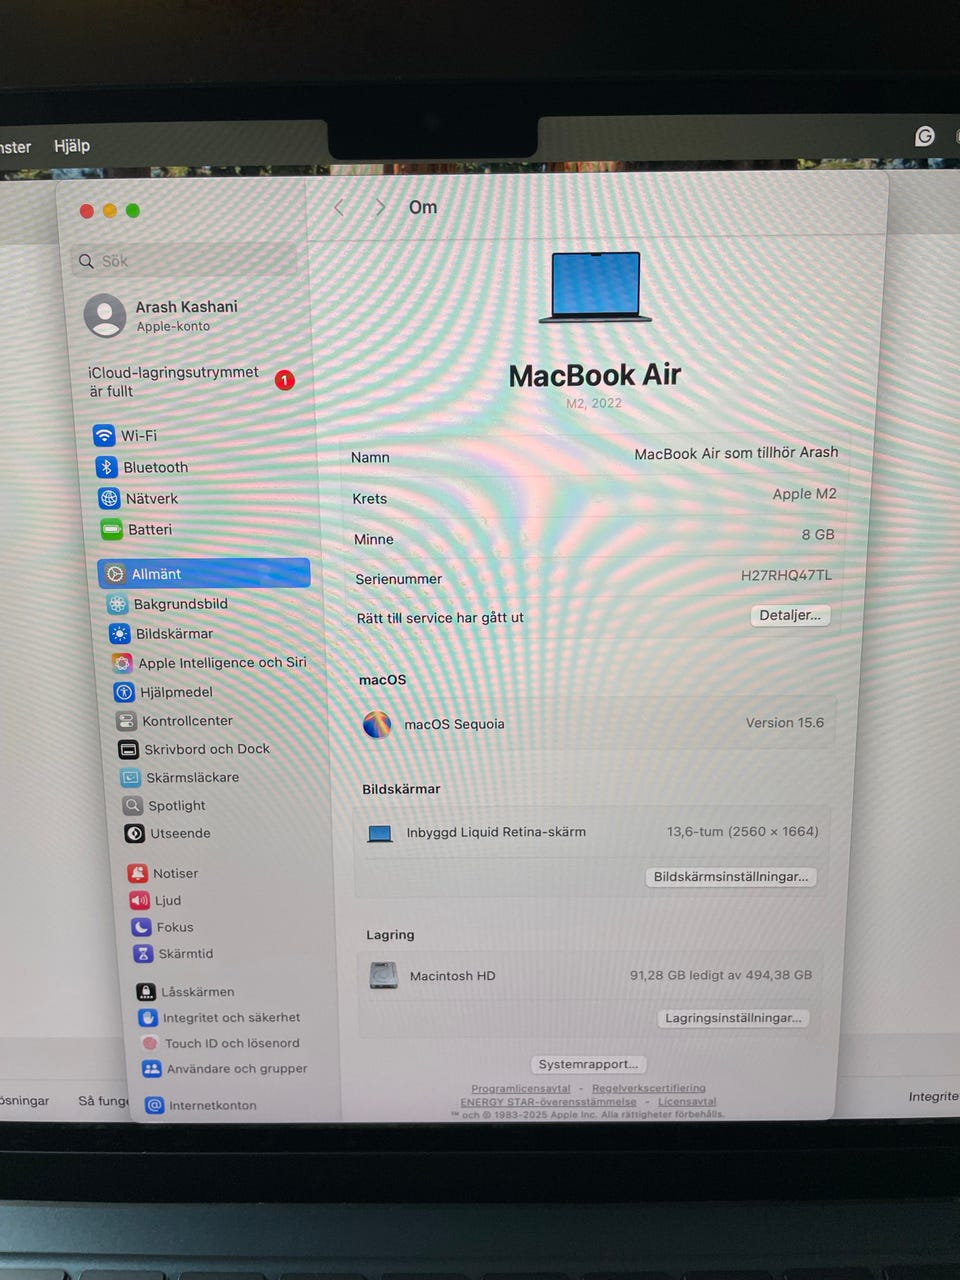The height and width of the screenshot is (1280, 960).
Task: Open Kontrollcenter icon
Action: click(126, 721)
